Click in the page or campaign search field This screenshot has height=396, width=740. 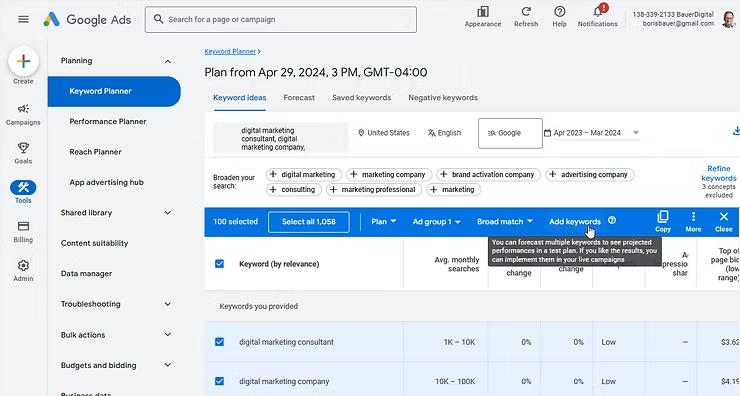tap(281, 19)
